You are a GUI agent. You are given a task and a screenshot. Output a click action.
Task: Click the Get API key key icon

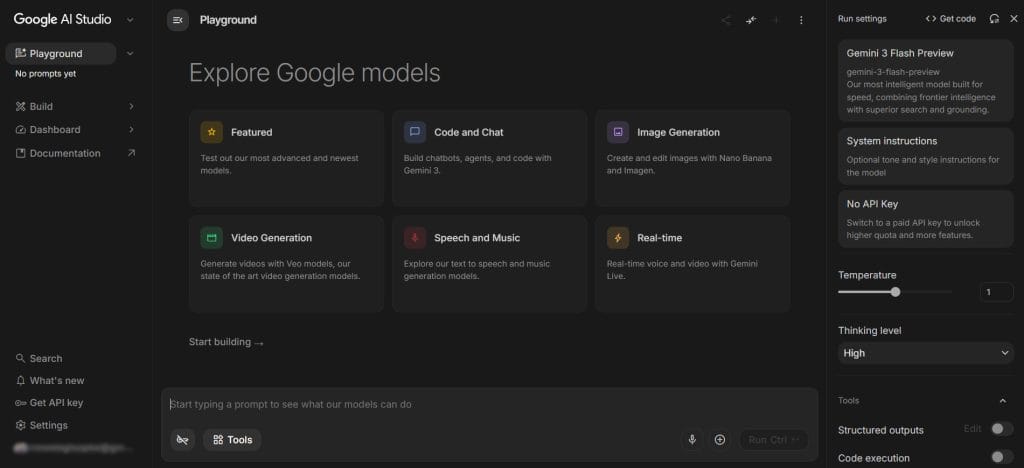[20, 403]
